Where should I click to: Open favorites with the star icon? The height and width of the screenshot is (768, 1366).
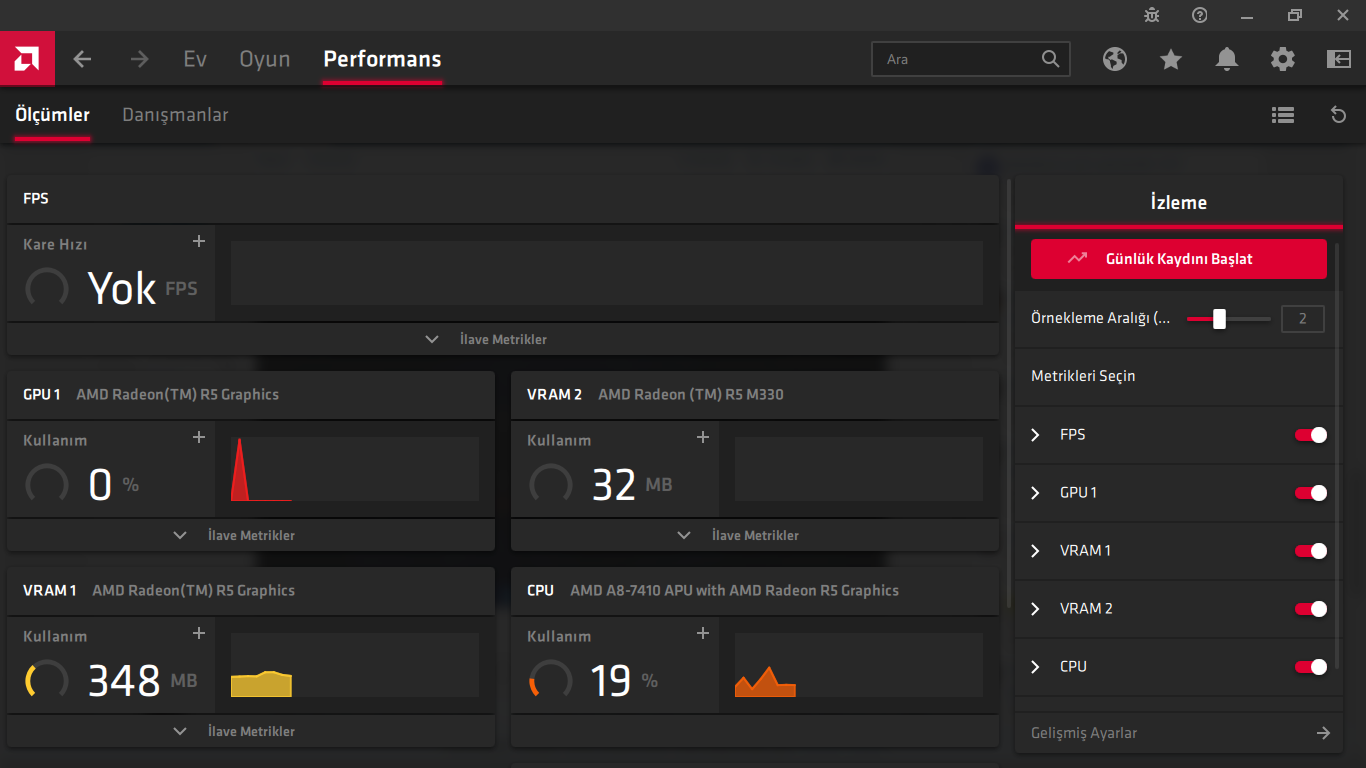1171,59
